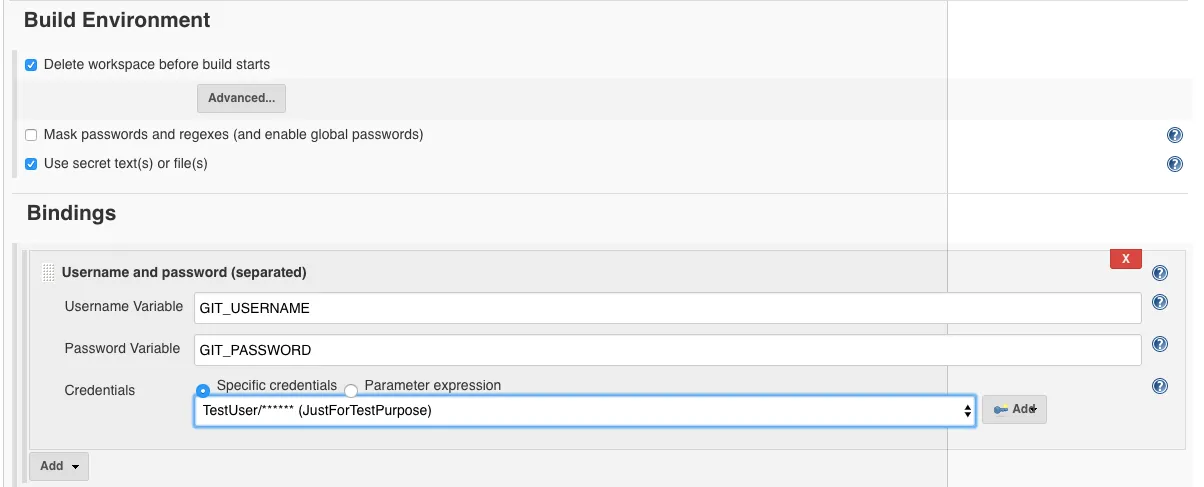1204x487 pixels.
Task: Focus the GIT_PASSWORD variable field
Action: 667,350
